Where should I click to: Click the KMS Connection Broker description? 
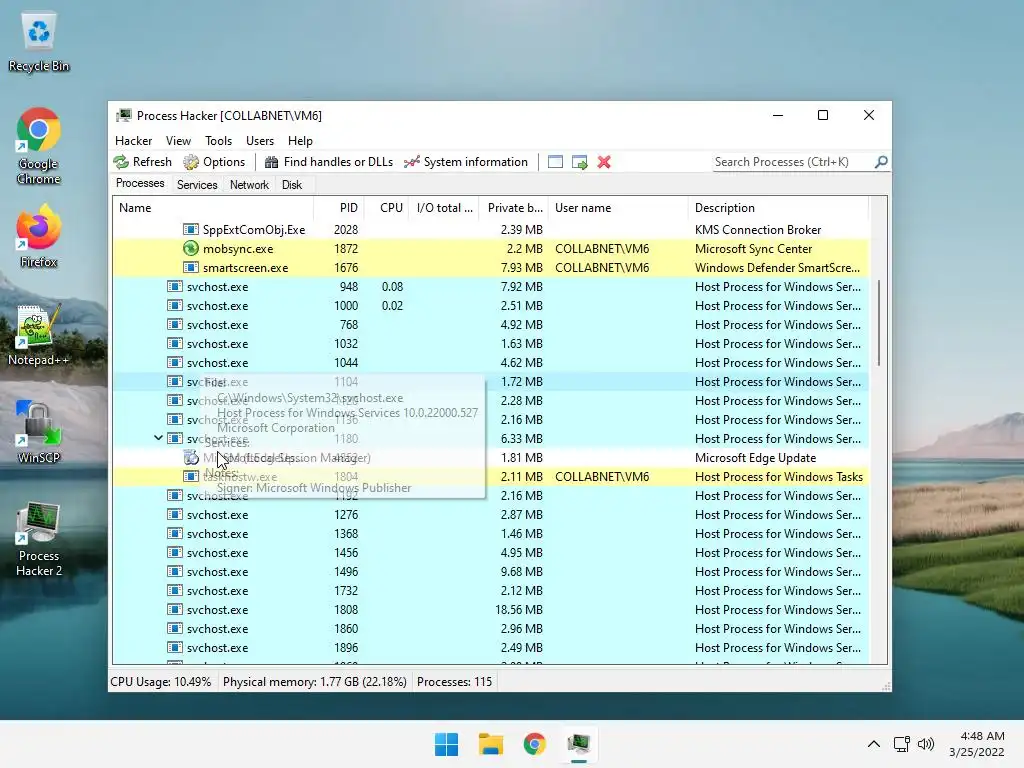click(x=758, y=230)
